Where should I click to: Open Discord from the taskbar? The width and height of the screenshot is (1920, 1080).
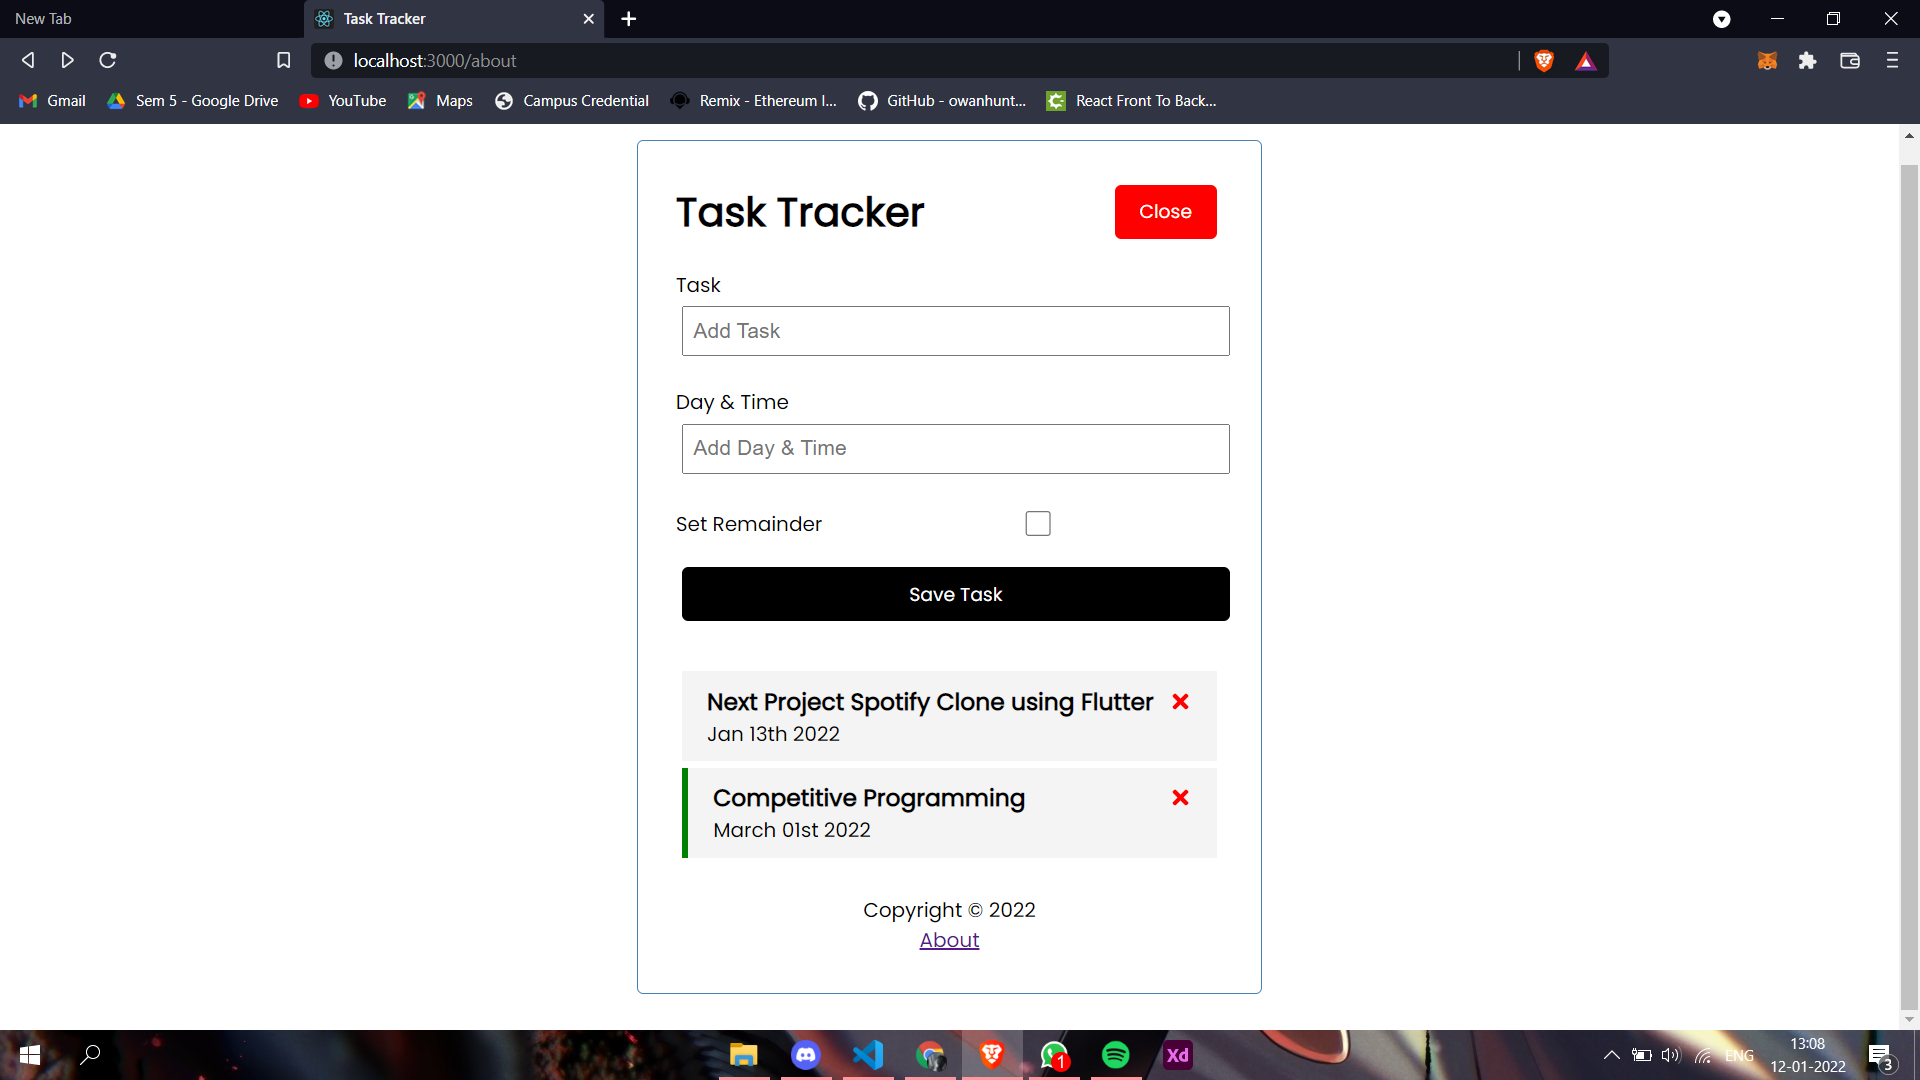pyautogui.click(x=806, y=1055)
